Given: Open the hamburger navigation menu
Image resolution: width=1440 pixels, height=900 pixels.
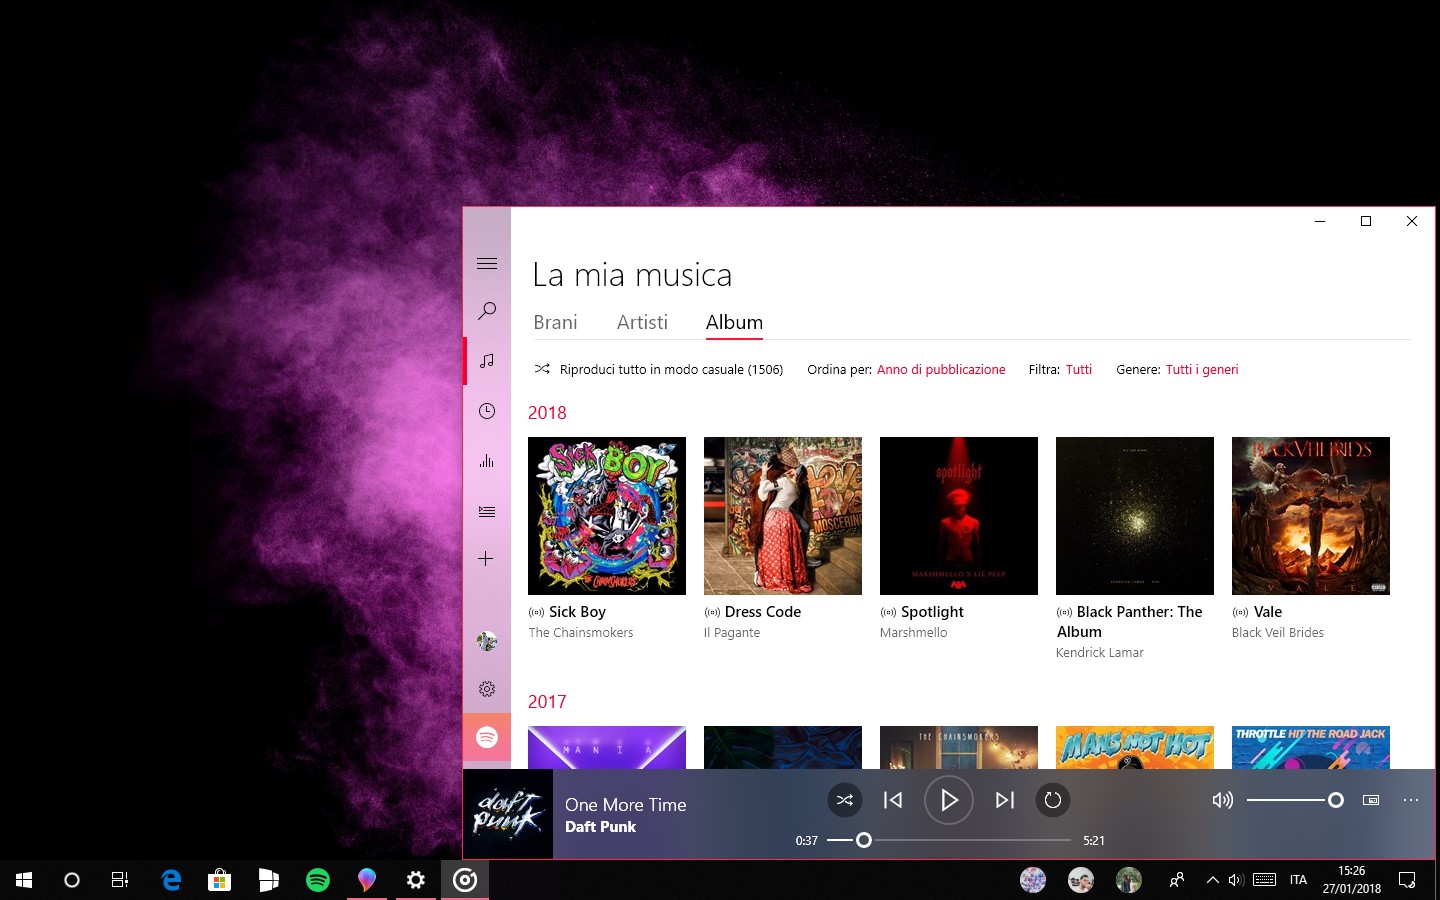Looking at the screenshot, I should (487, 263).
